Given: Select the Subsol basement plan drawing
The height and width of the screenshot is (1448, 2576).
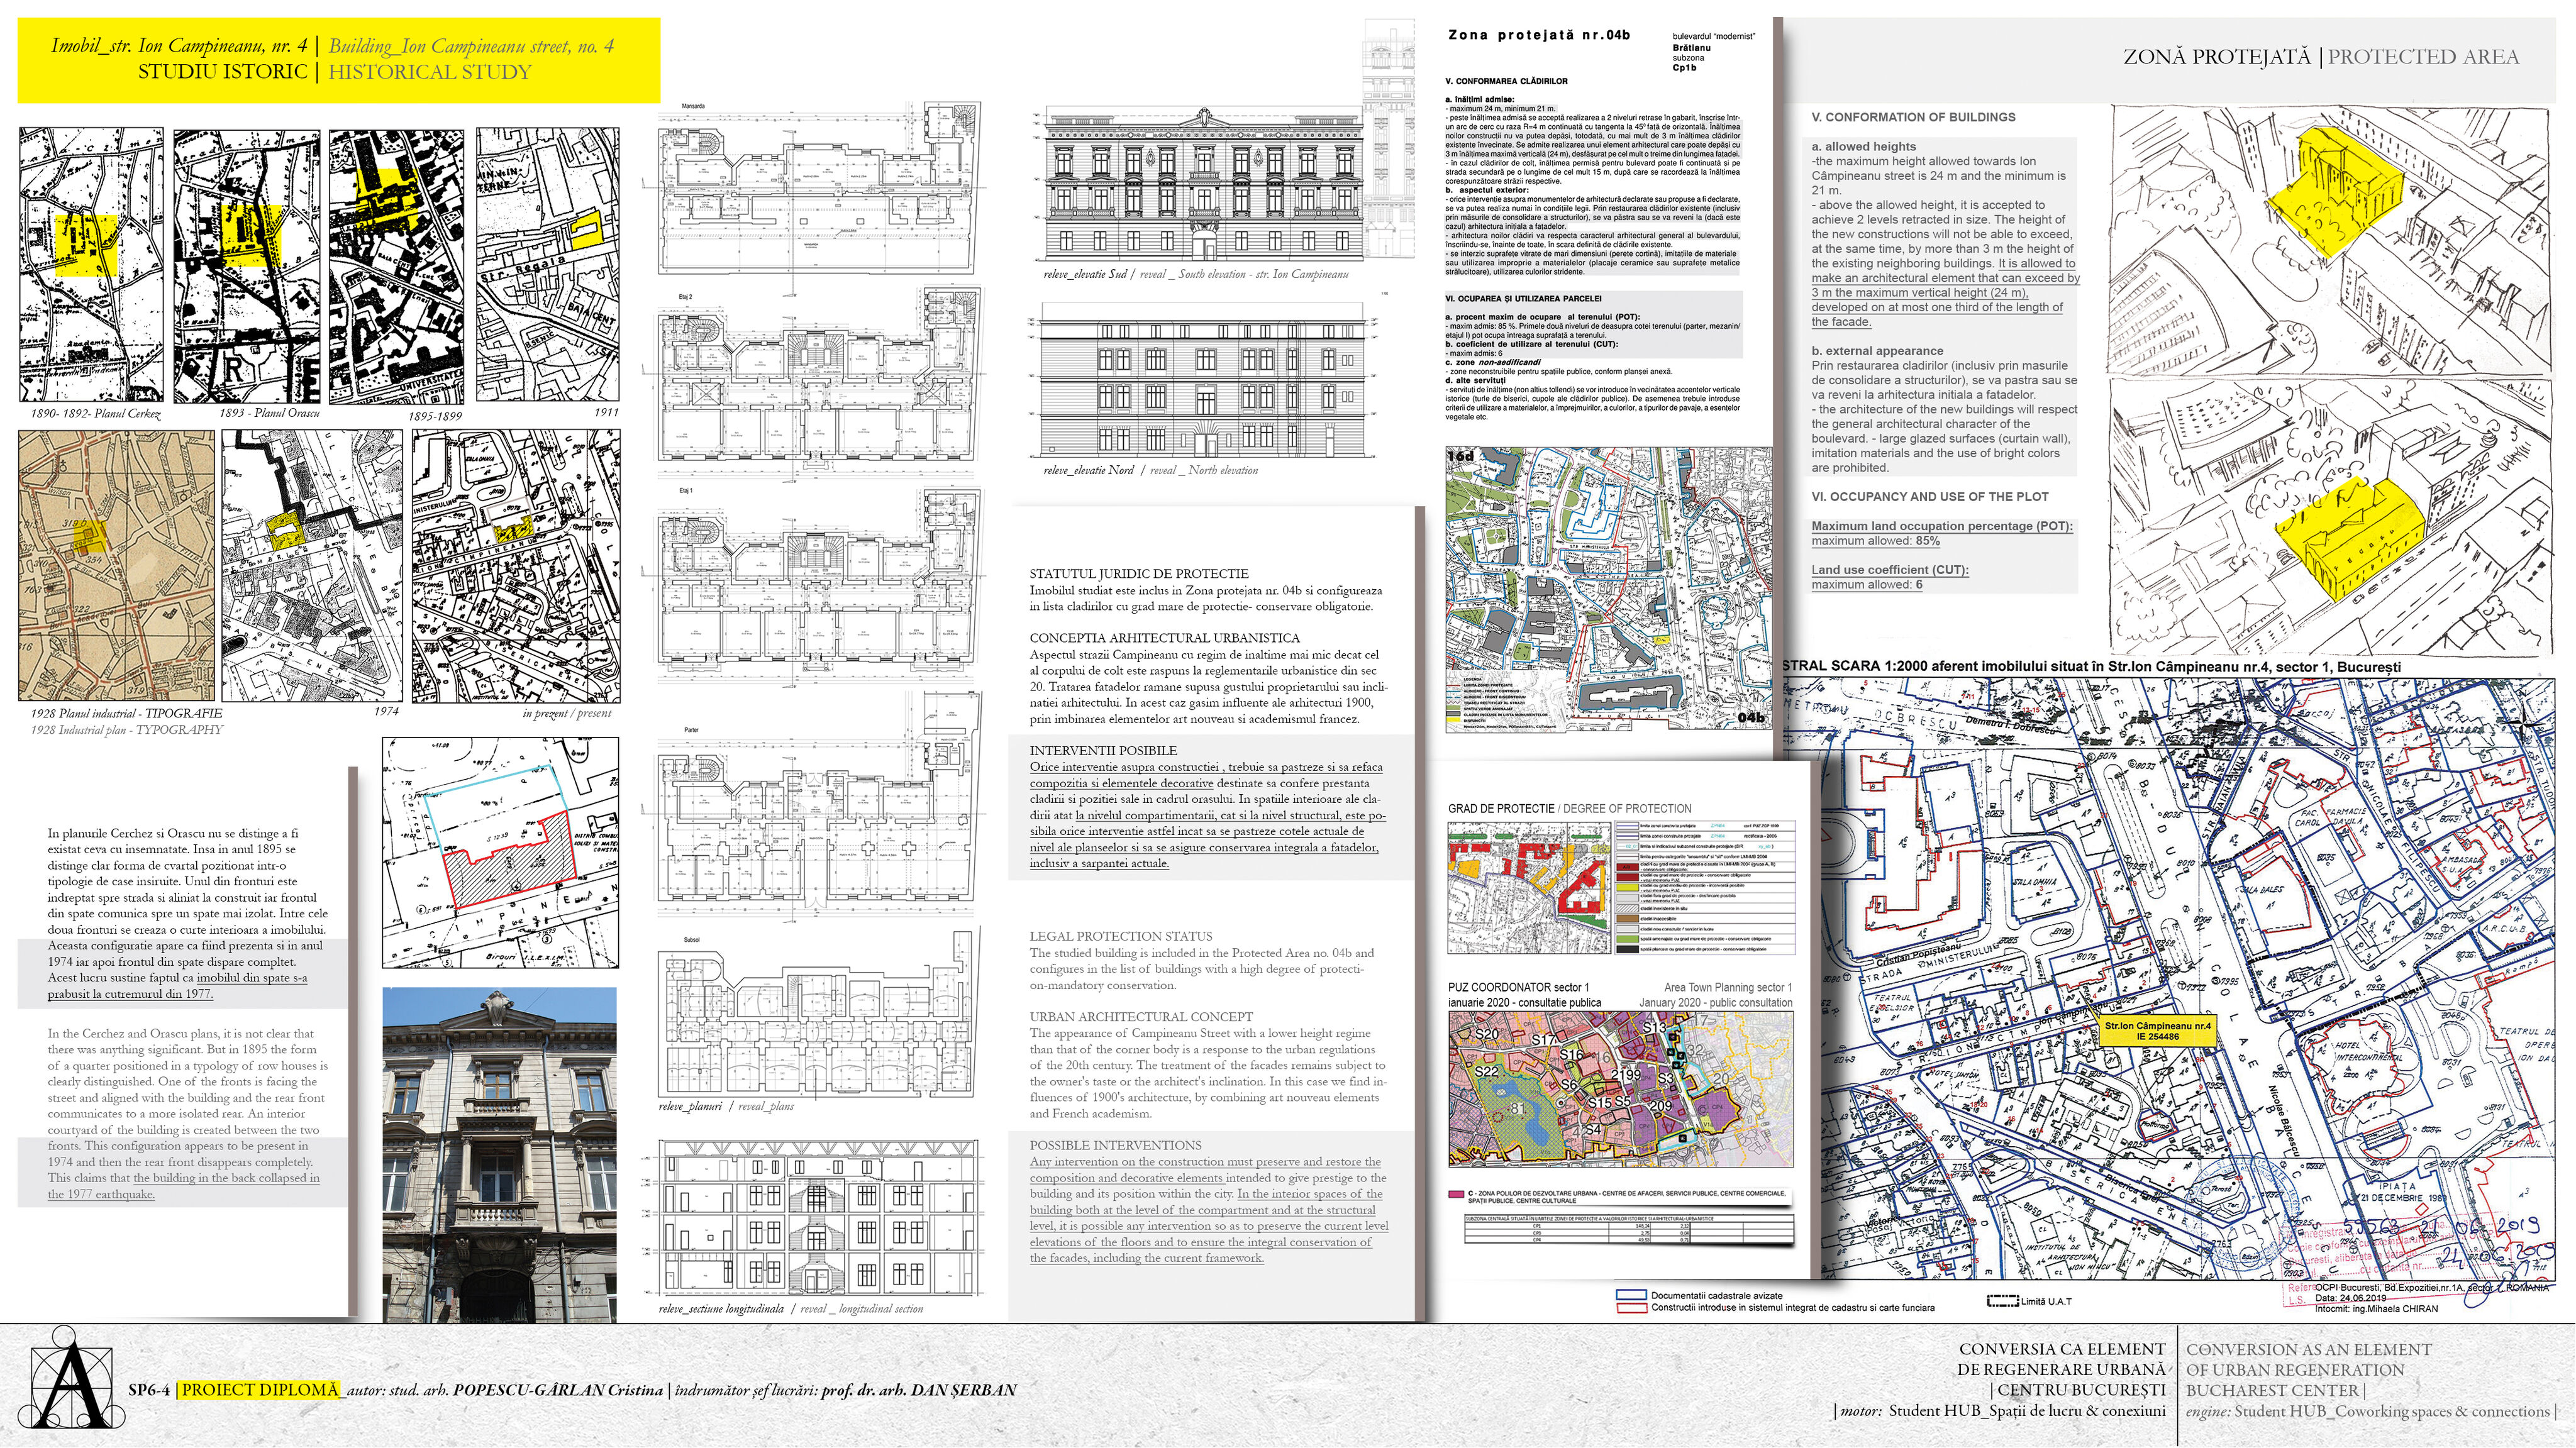Looking at the screenshot, I should pos(817,1015).
